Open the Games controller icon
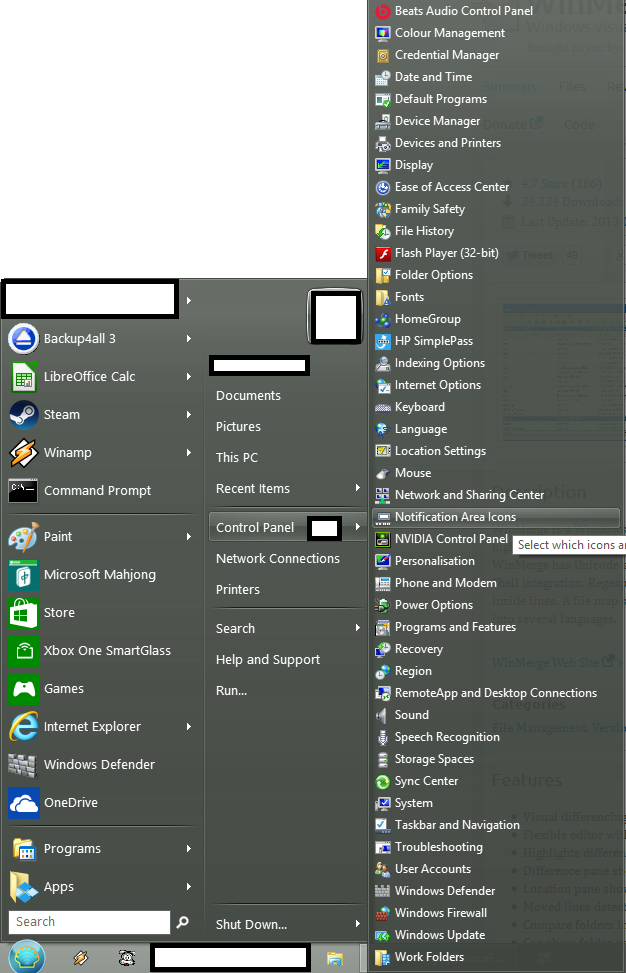Image resolution: width=626 pixels, height=973 pixels. point(24,689)
